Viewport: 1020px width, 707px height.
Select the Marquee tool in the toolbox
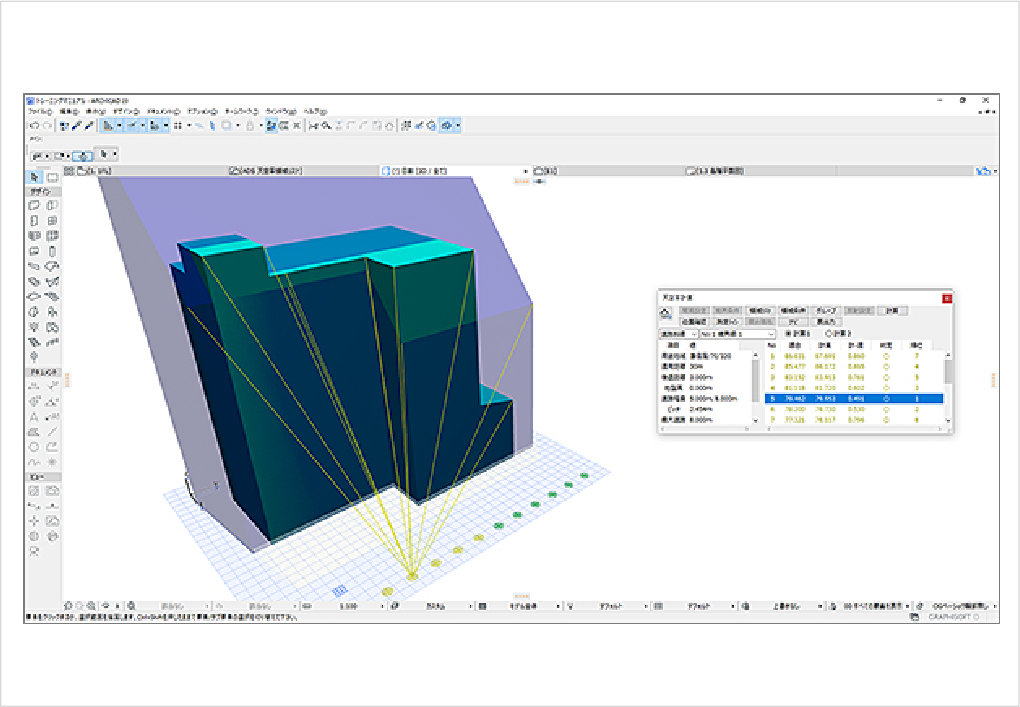coord(52,177)
